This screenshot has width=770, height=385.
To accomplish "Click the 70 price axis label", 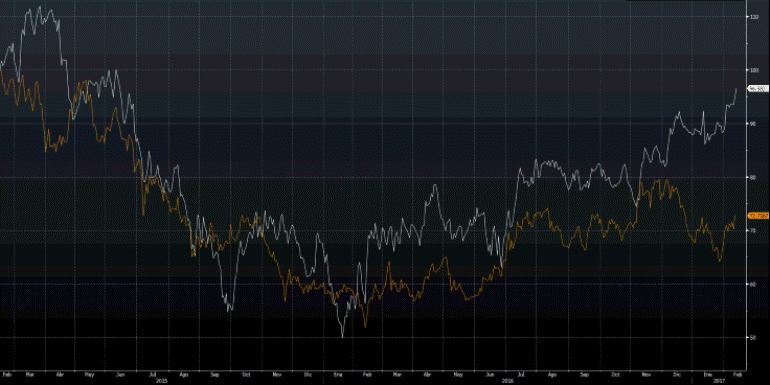I will [752, 230].
